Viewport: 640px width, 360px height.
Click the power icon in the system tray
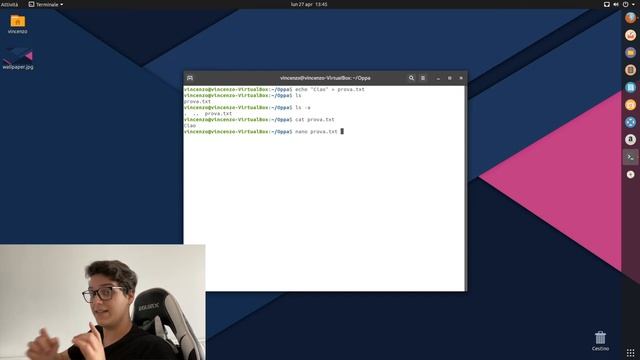tap(625, 4)
